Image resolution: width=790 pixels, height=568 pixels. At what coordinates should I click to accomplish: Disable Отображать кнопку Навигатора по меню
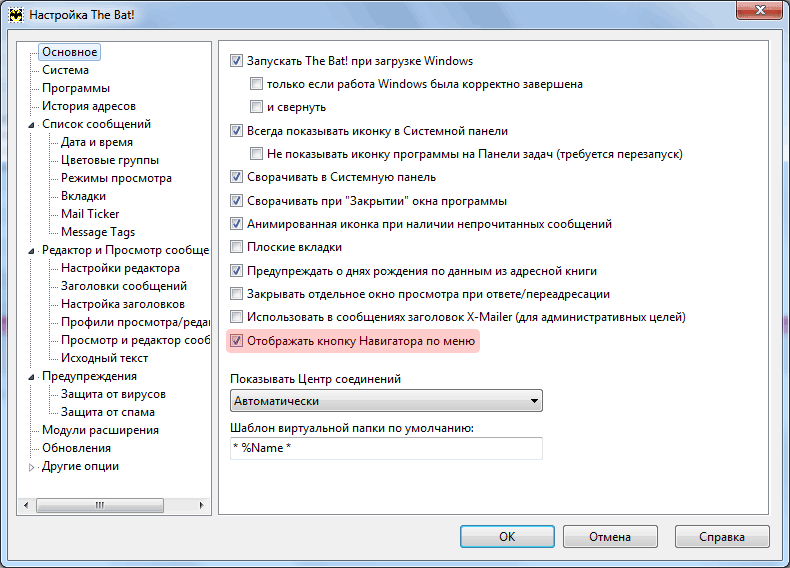236,341
